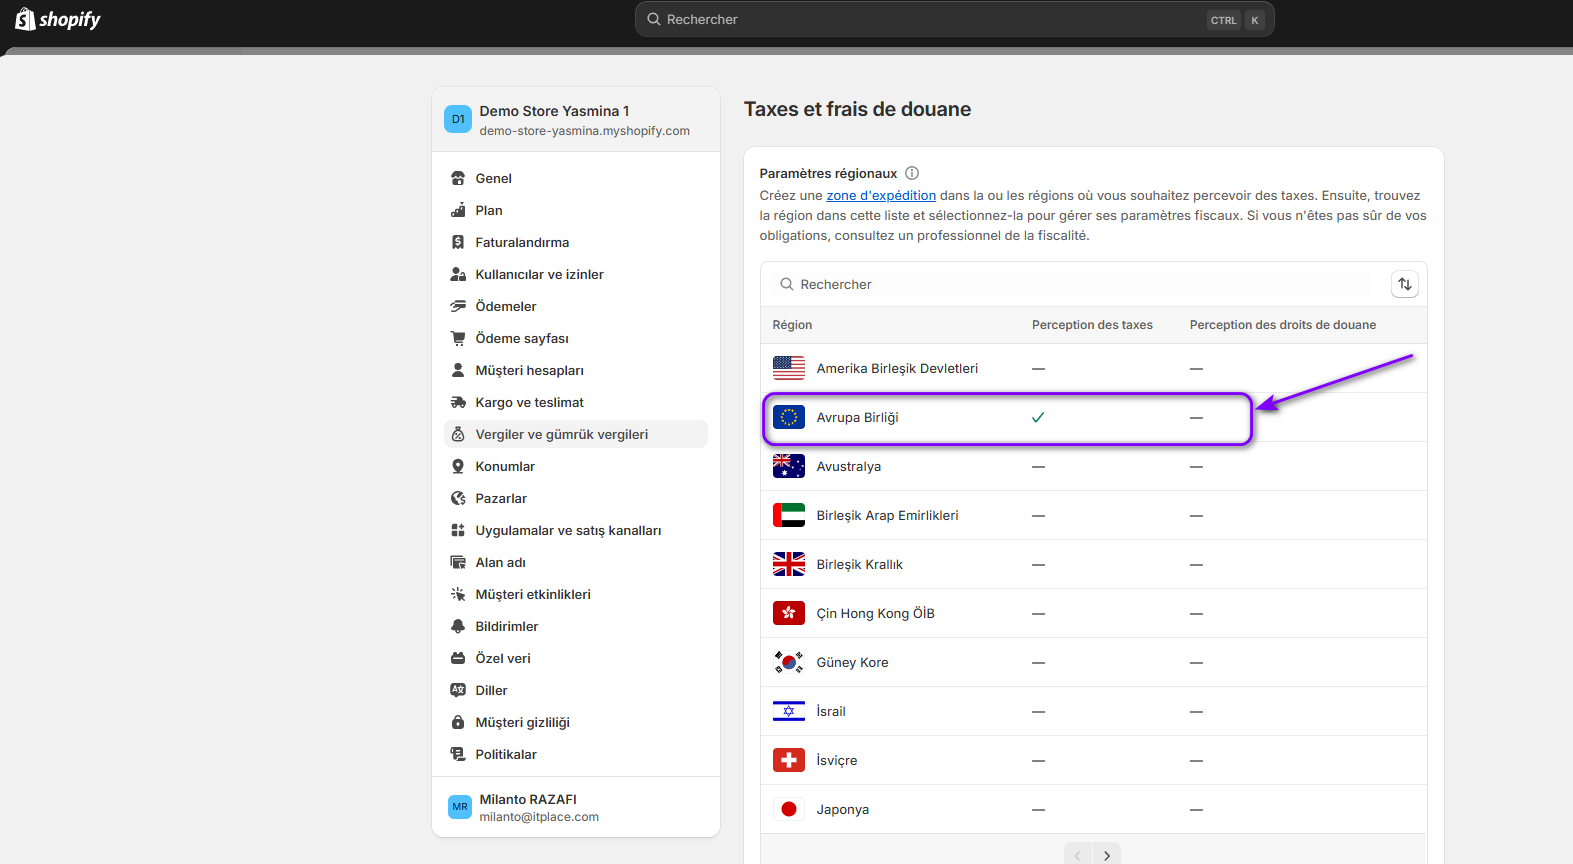Open the Çin Hong Kong ÖİB row
Image resolution: width=1573 pixels, height=864 pixels.
tap(1093, 613)
